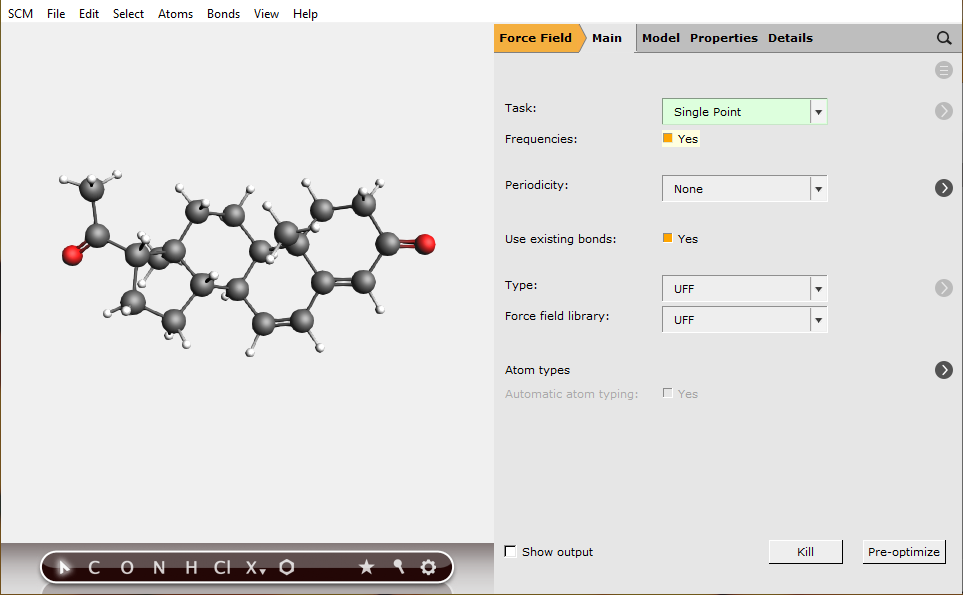
Task: Activate the benzene ring structure tool
Action: tap(287, 567)
